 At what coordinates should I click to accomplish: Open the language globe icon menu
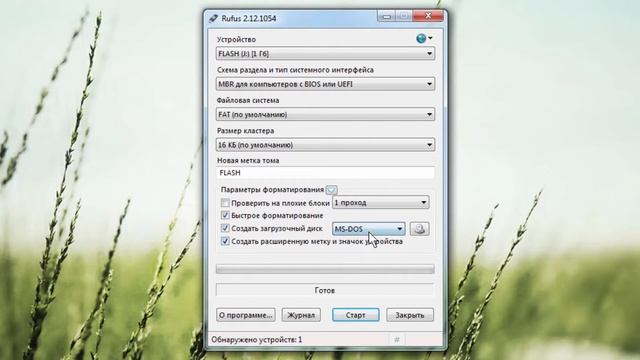(x=424, y=38)
